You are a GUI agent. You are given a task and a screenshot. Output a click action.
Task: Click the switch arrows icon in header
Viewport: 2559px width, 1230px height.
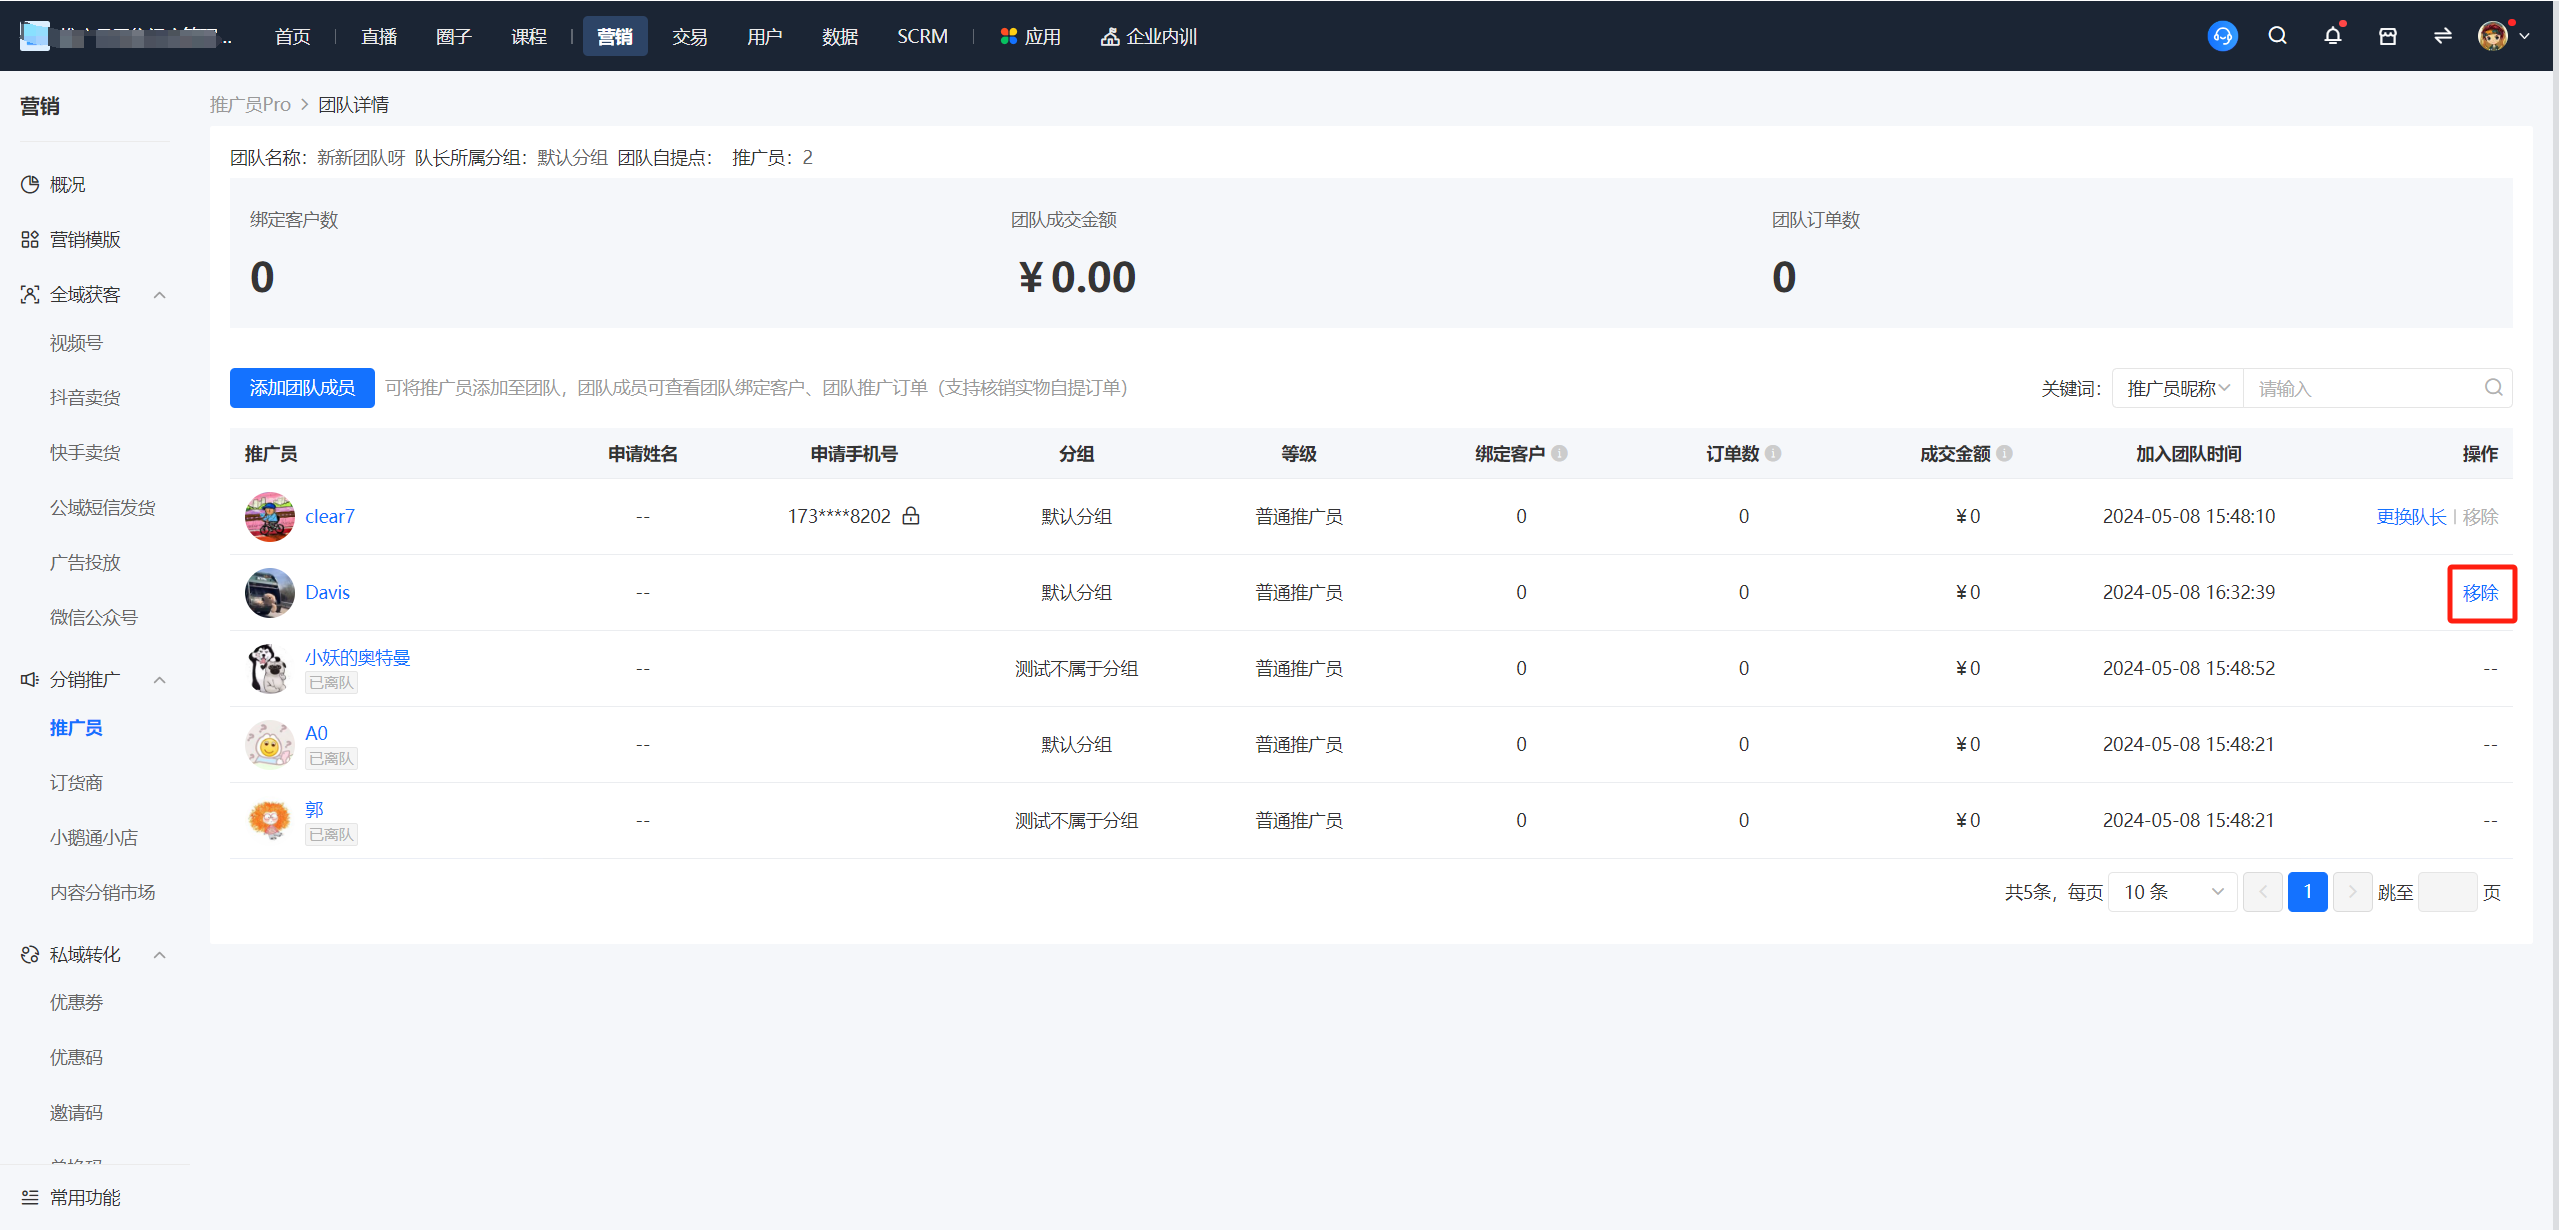point(2443,36)
